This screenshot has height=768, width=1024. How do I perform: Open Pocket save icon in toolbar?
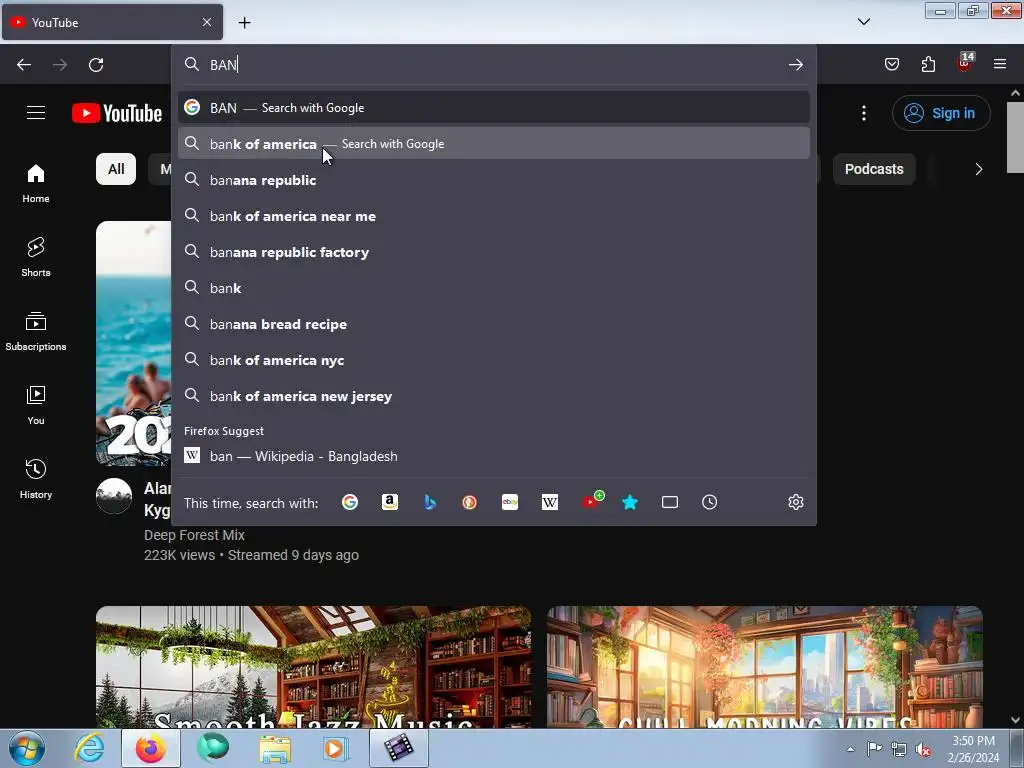coord(891,64)
